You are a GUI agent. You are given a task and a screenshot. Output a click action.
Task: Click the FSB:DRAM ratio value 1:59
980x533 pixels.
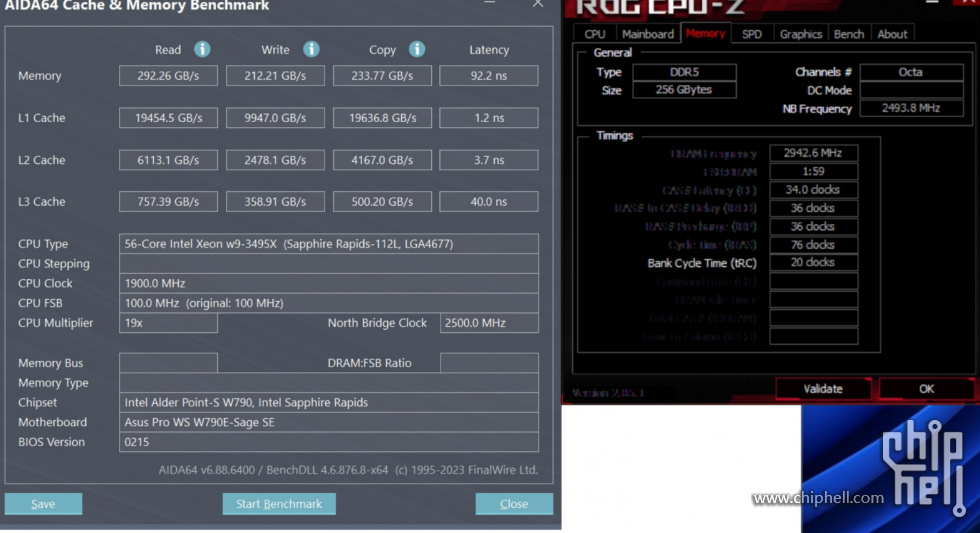(x=813, y=171)
